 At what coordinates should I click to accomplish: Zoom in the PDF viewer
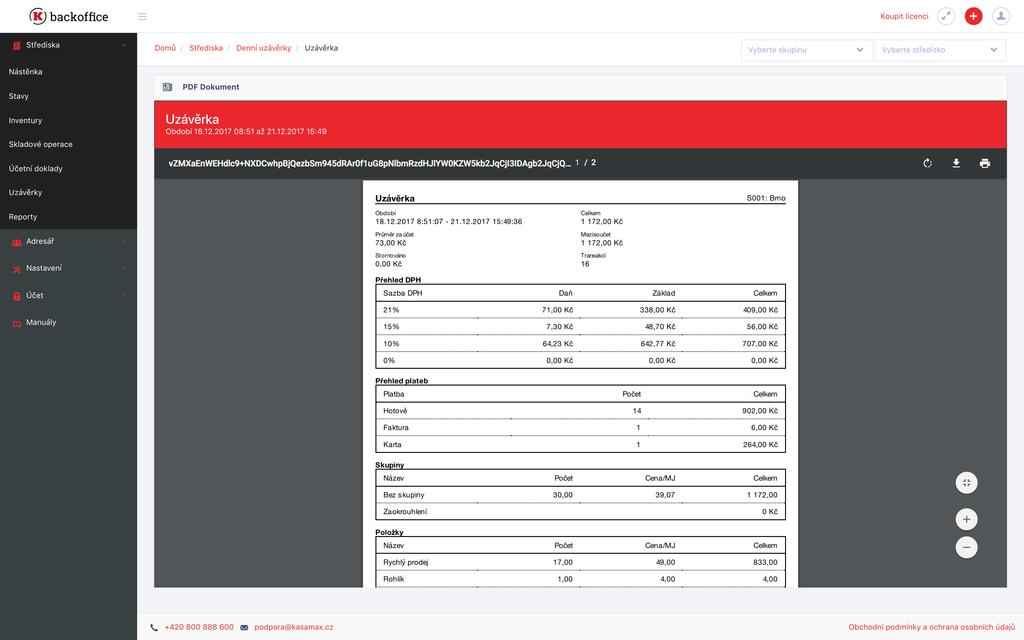pos(967,520)
